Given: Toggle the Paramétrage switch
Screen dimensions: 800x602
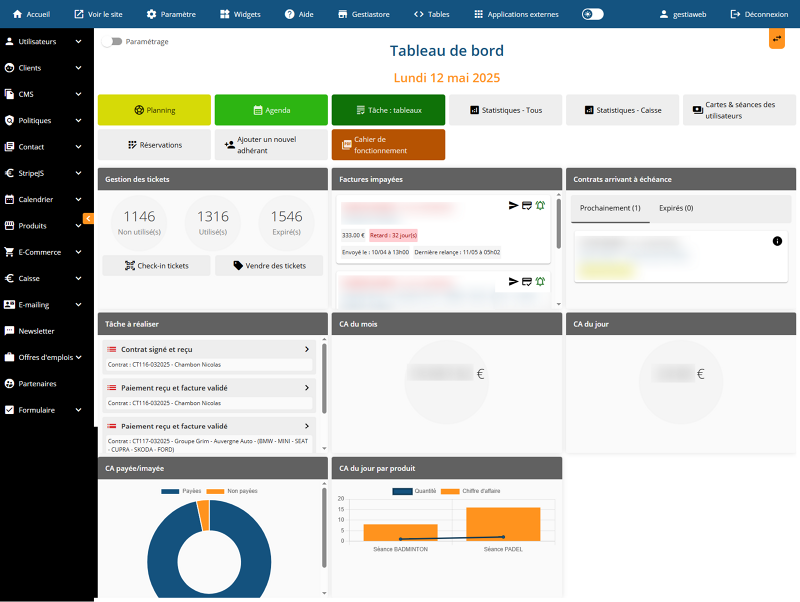Looking at the screenshot, I should (x=112, y=41).
